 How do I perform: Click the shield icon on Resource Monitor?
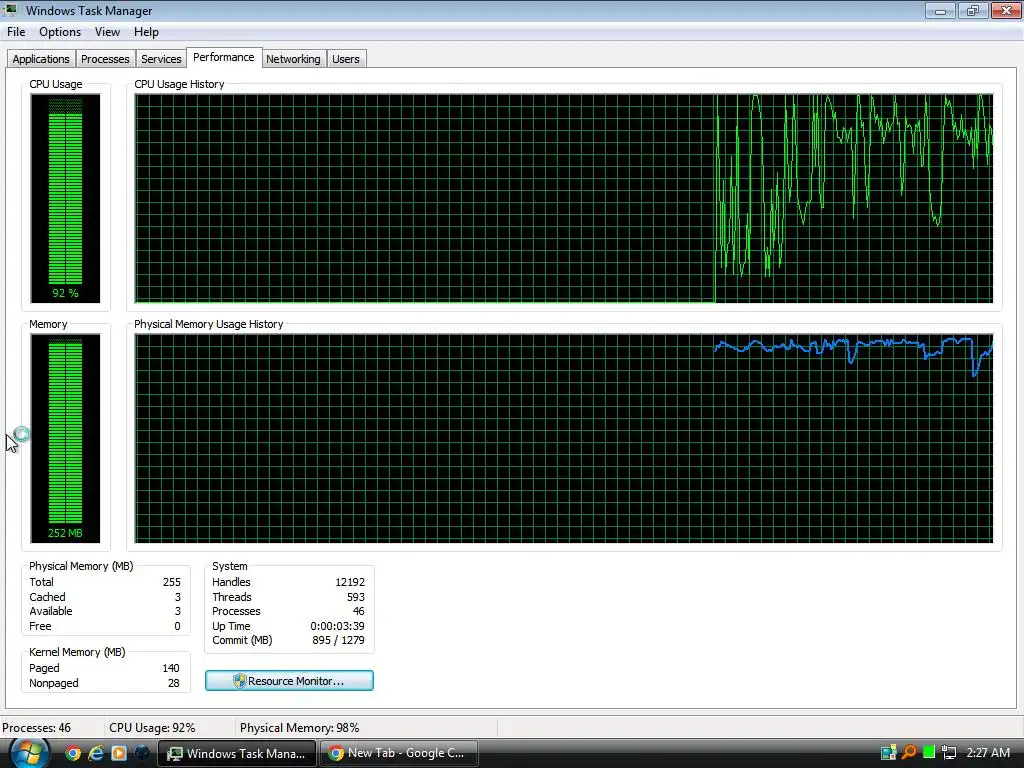[239, 680]
